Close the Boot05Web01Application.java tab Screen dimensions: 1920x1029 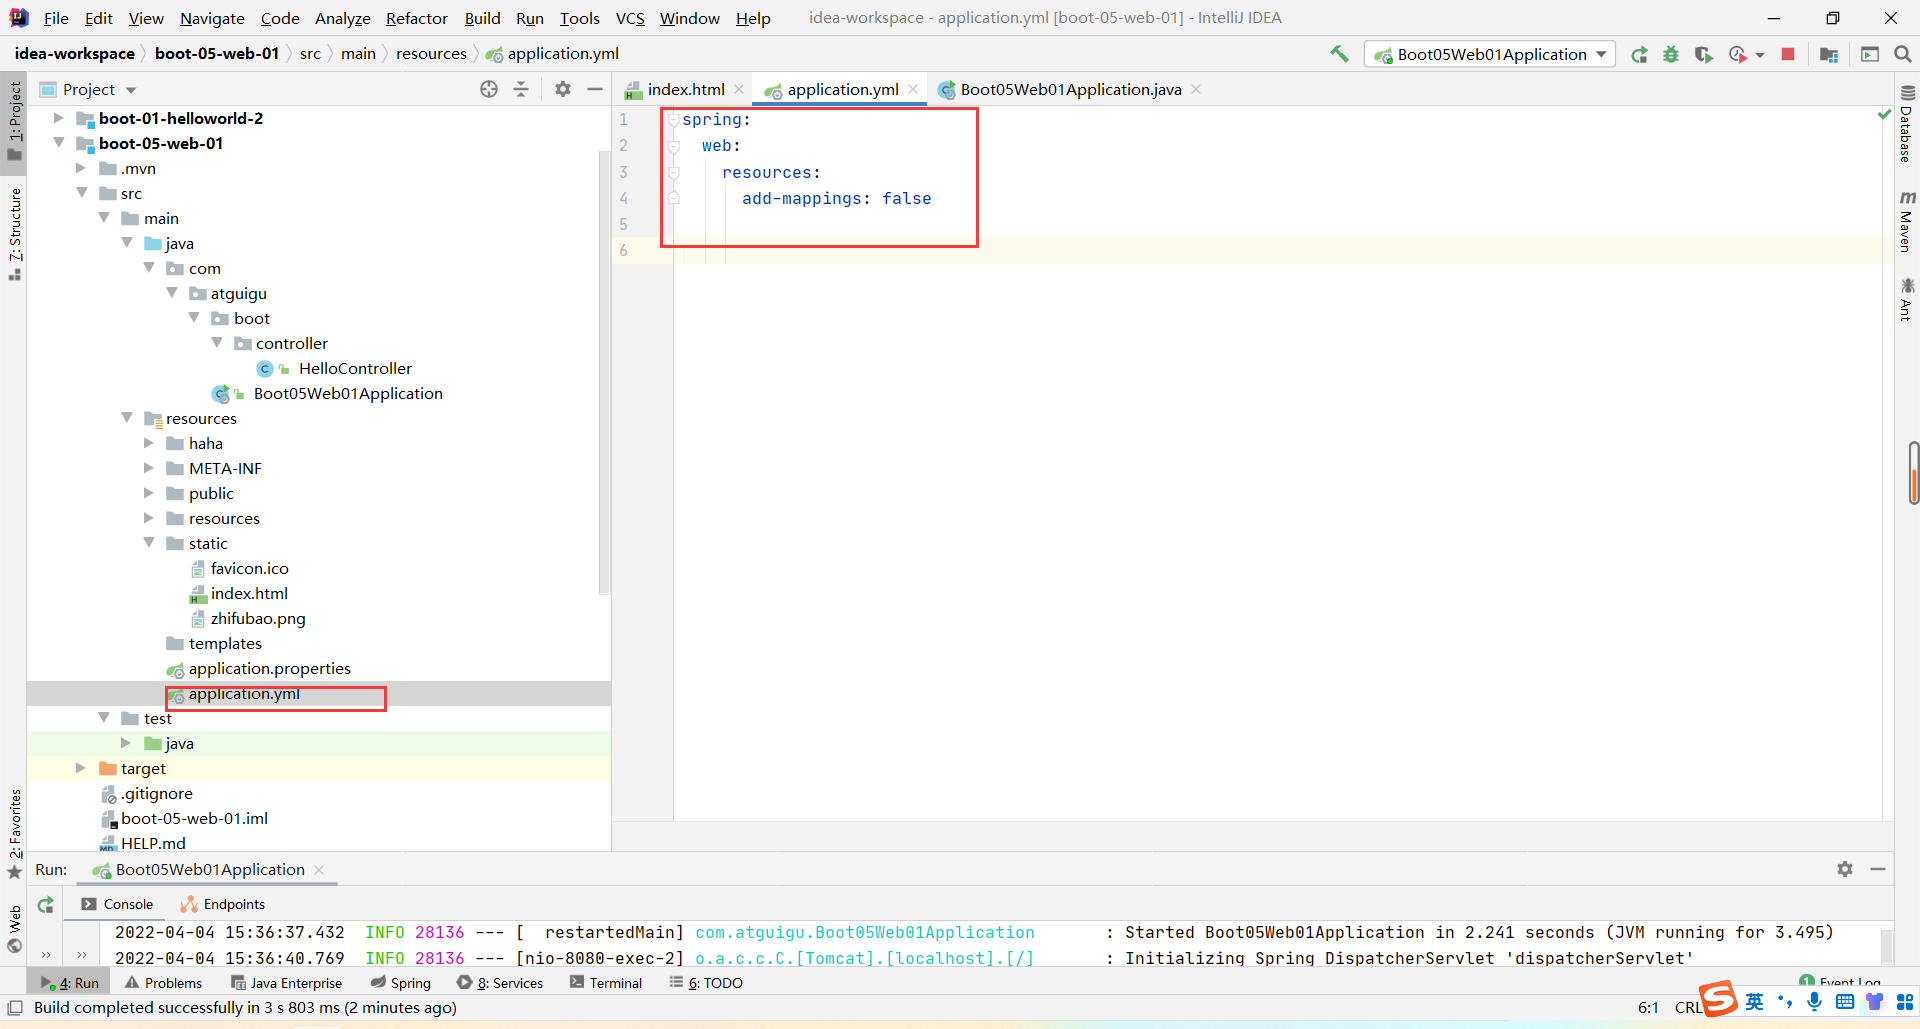click(x=1196, y=89)
